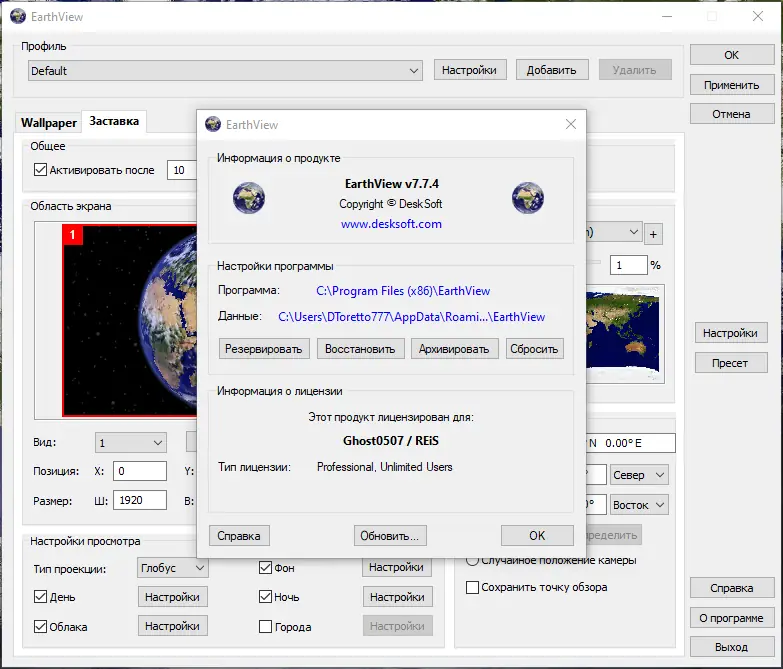Screen dimensions: 783x669
Task: Select the Заставка tab
Action: point(114,122)
